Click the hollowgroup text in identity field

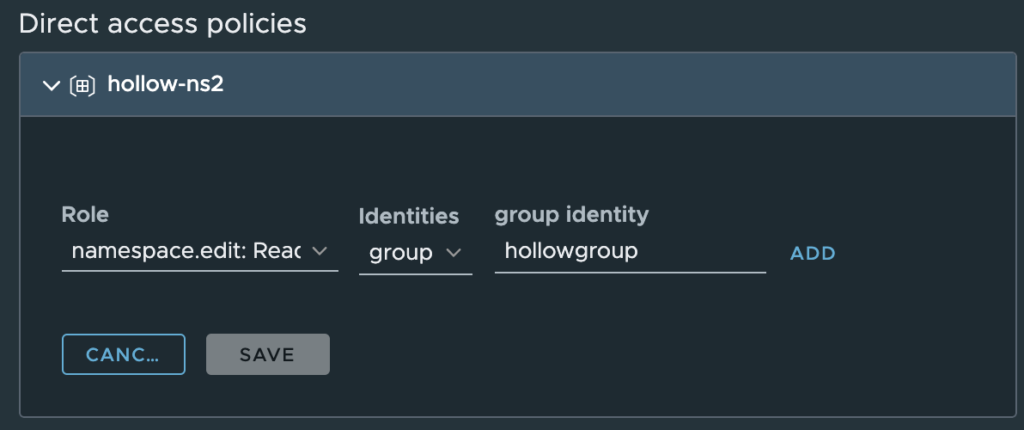click(x=571, y=251)
